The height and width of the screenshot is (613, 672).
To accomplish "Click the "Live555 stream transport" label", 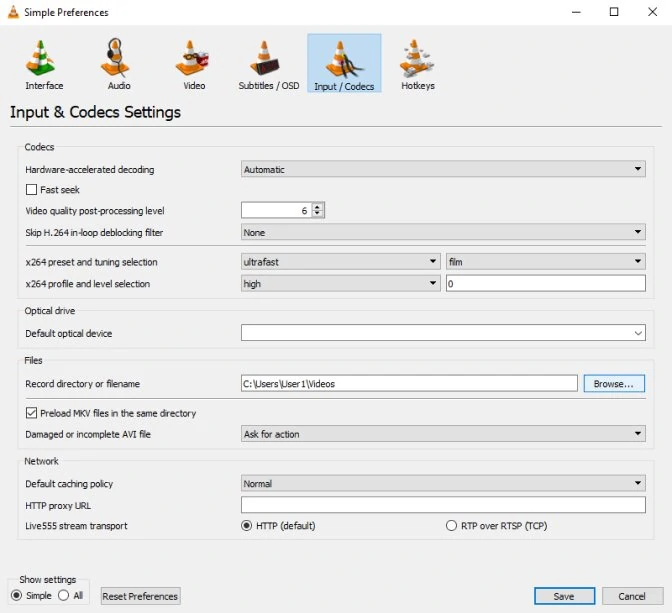I will tap(76, 526).
